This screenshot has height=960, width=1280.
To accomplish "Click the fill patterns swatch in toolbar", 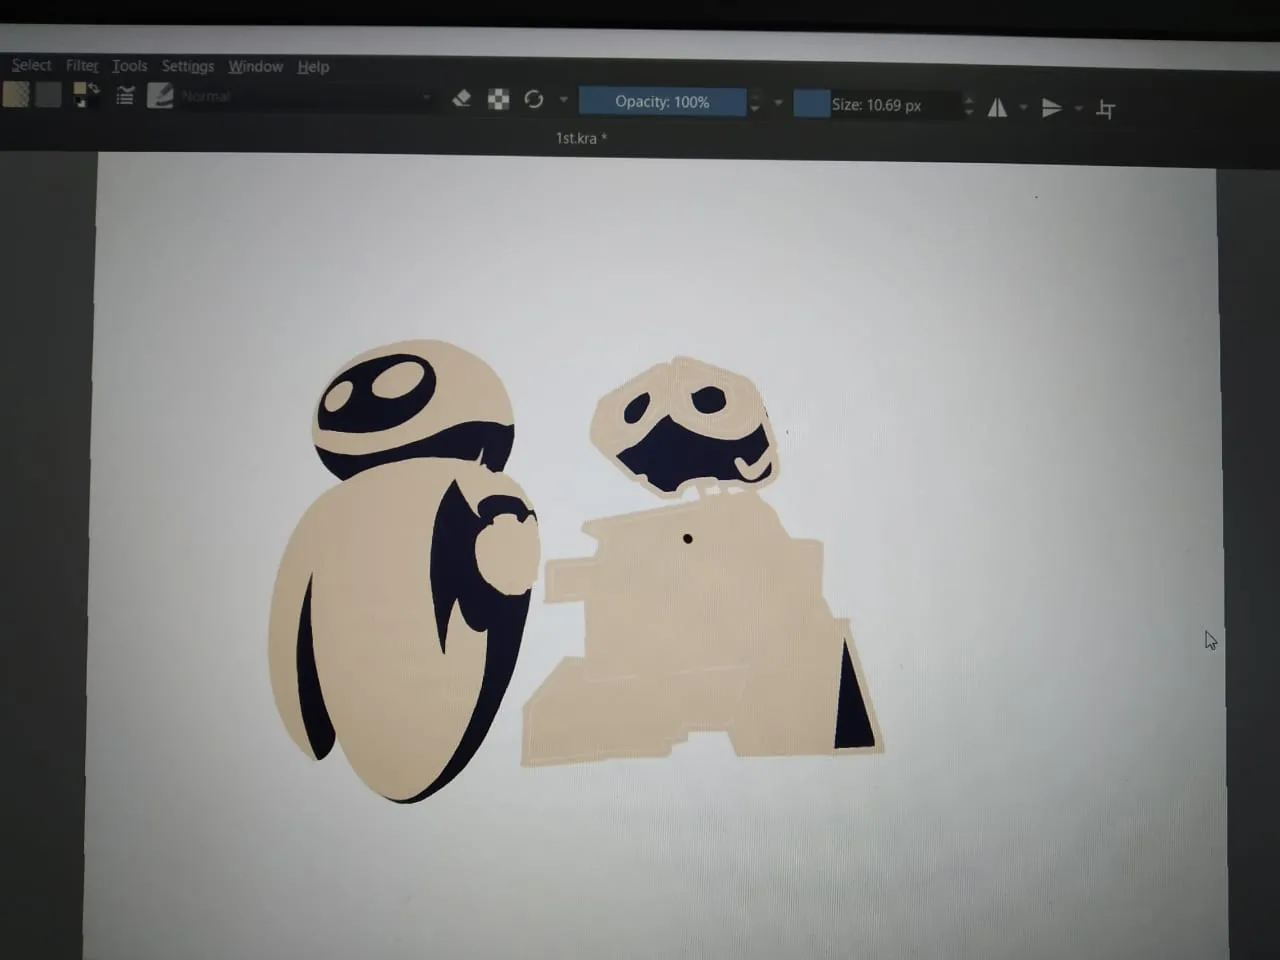I will coord(48,95).
